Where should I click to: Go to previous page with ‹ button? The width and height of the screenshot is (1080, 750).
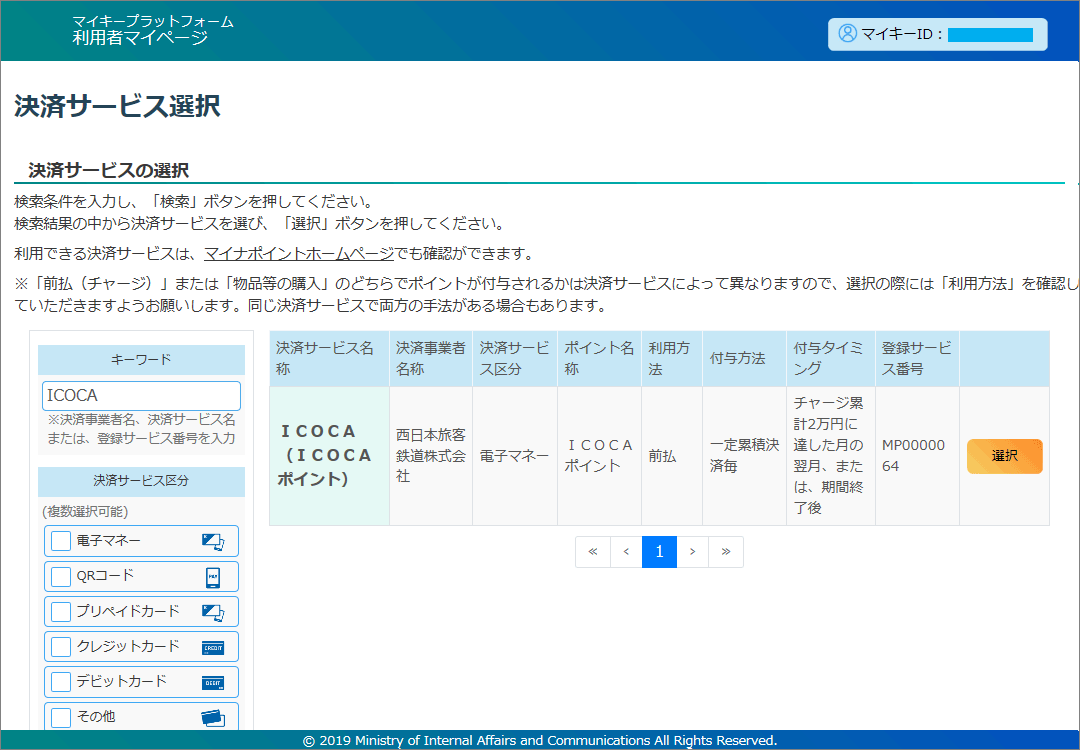click(x=626, y=552)
